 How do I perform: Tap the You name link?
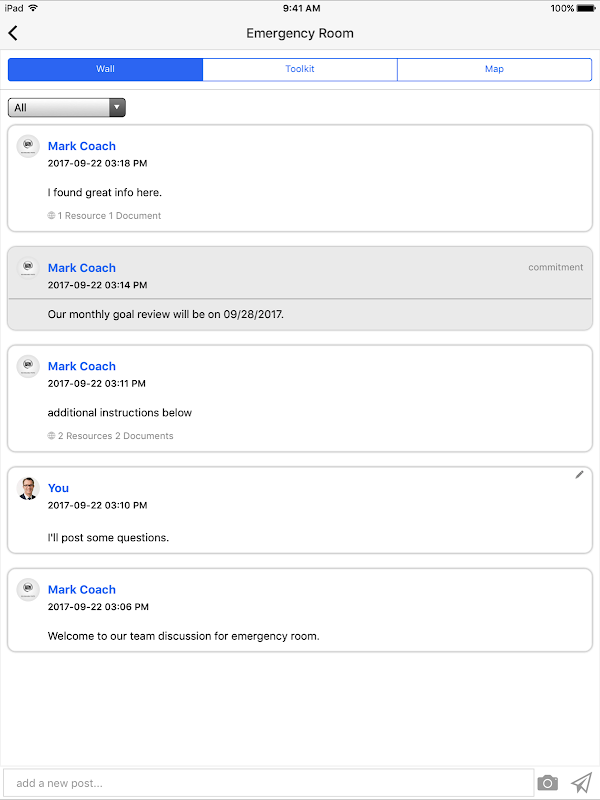coord(59,488)
